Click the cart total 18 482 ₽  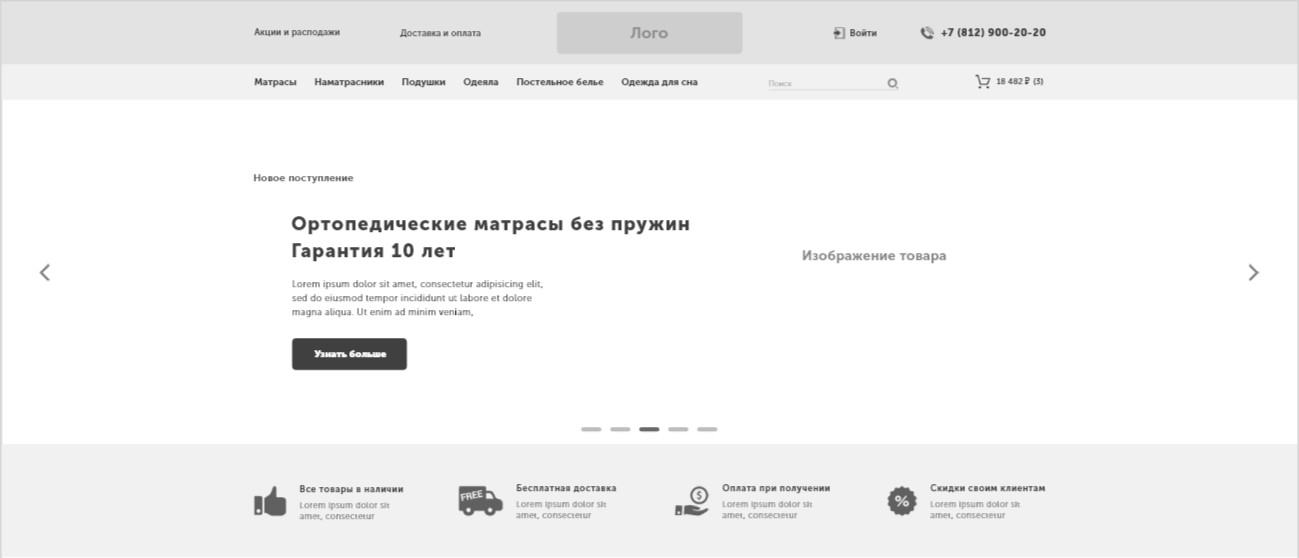click(1012, 82)
